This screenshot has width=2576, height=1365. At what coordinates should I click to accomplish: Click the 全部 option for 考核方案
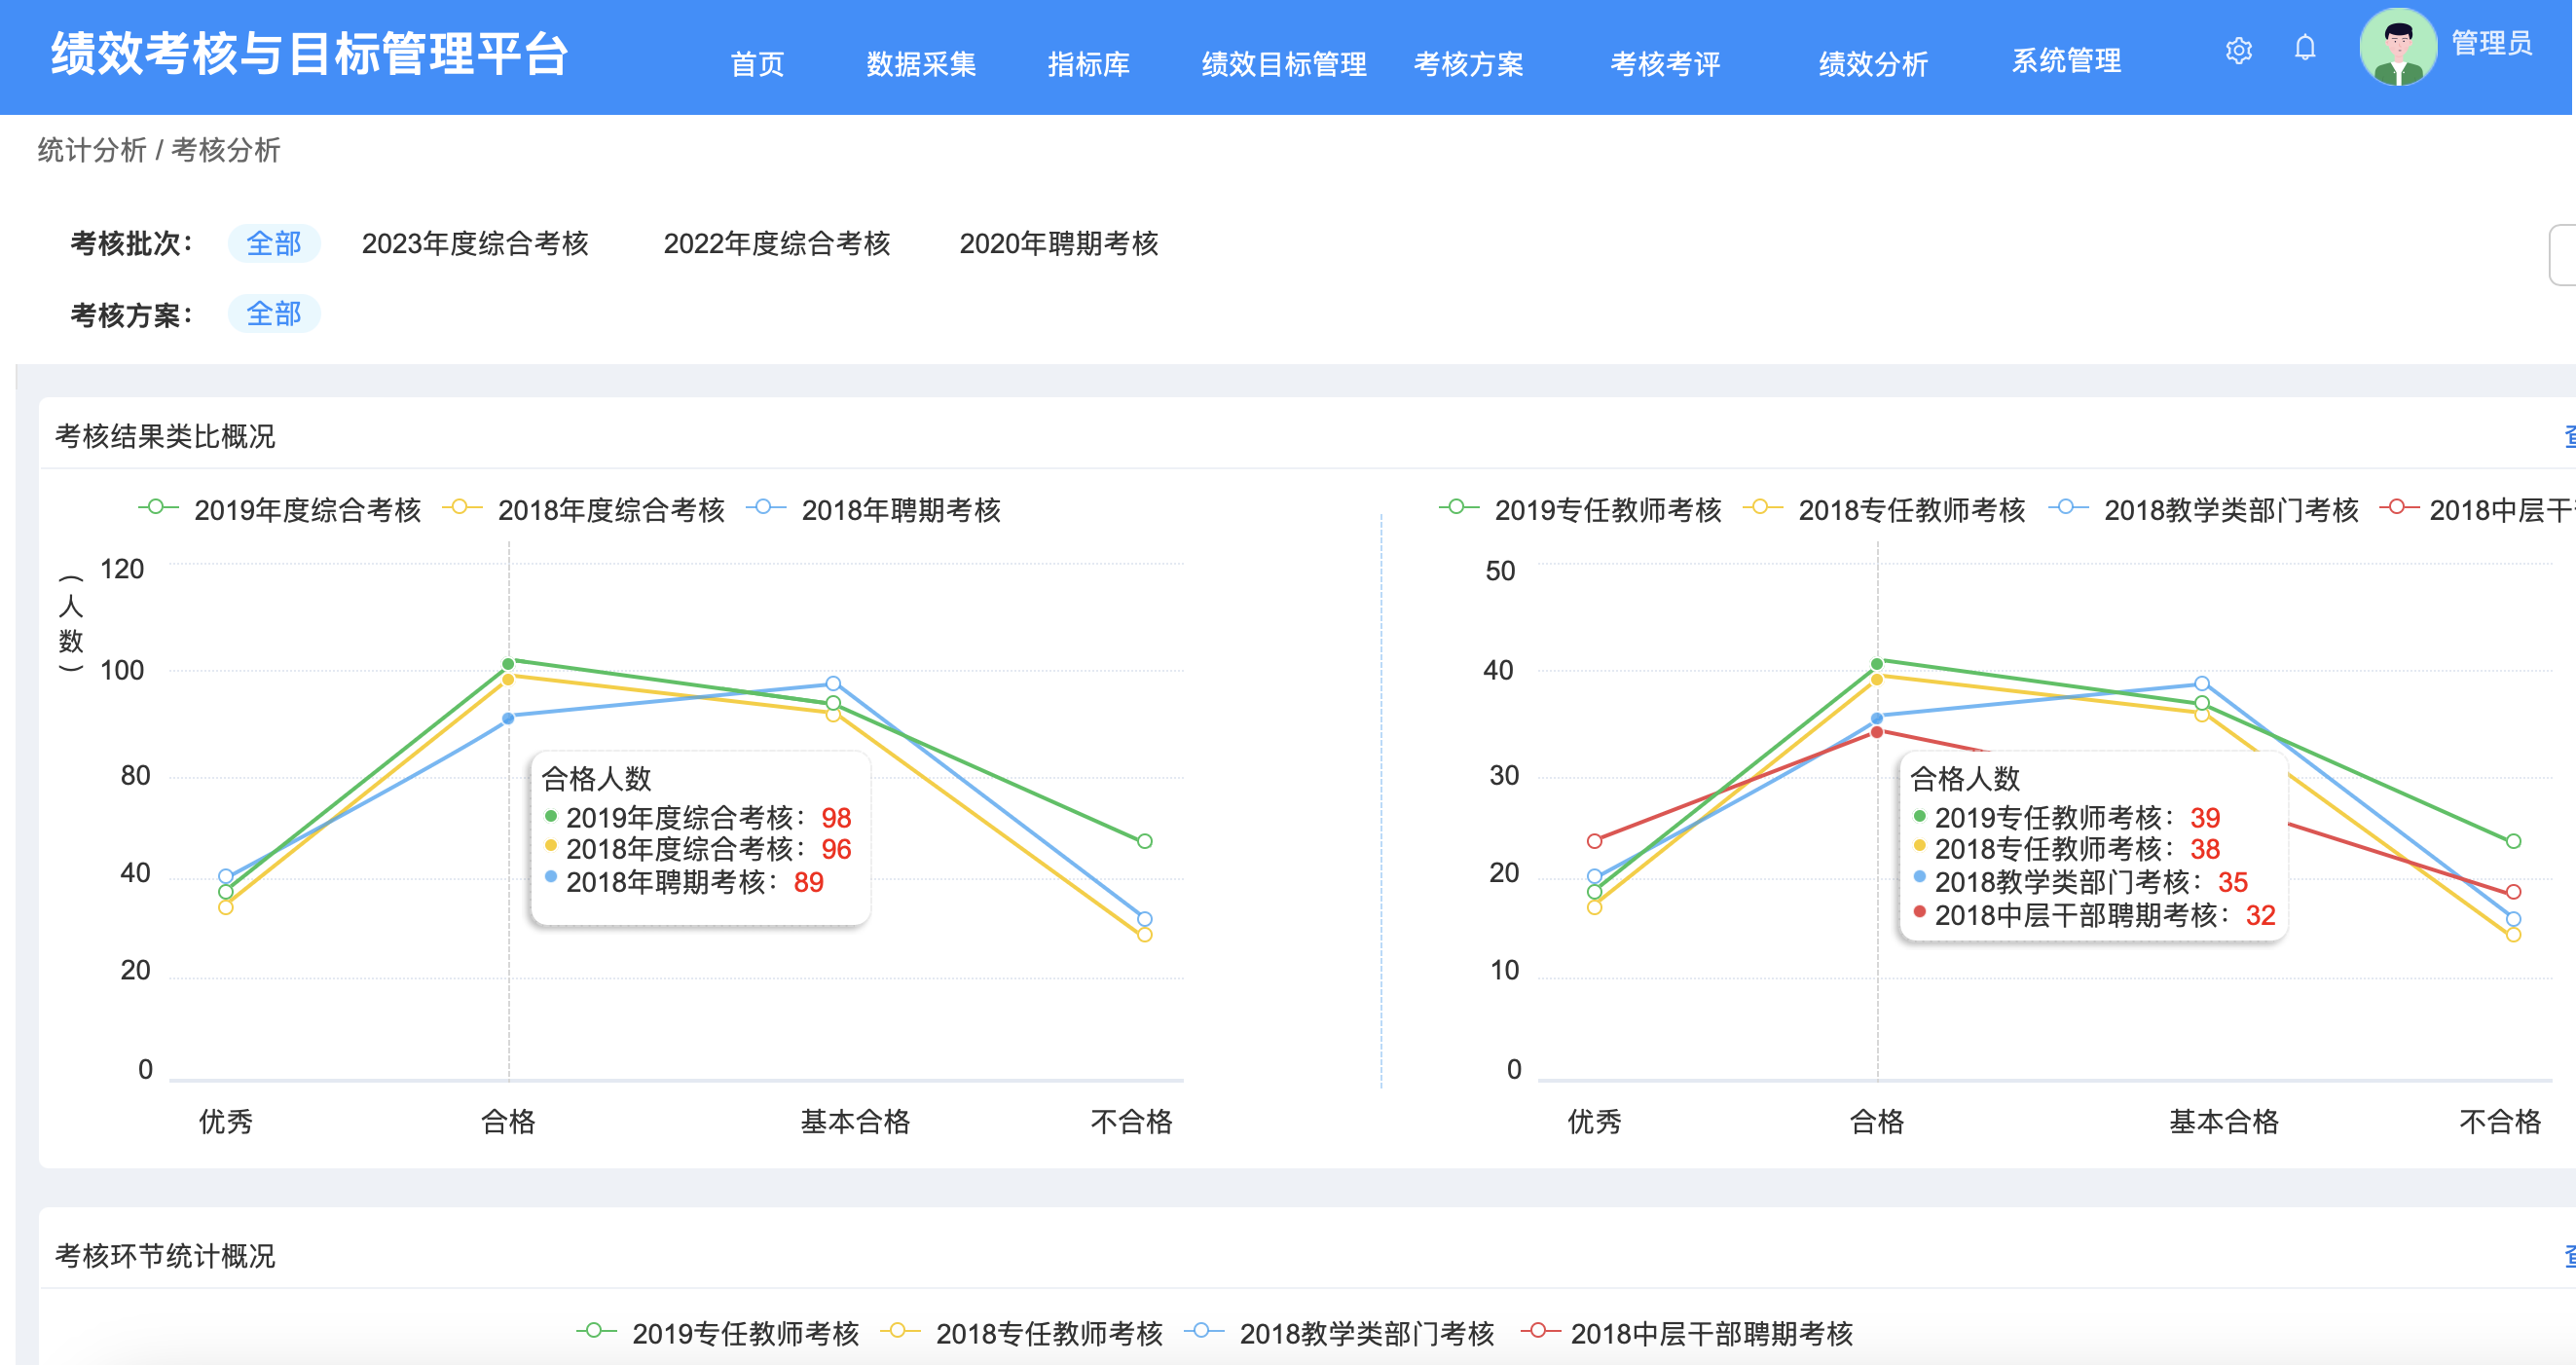(x=273, y=314)
